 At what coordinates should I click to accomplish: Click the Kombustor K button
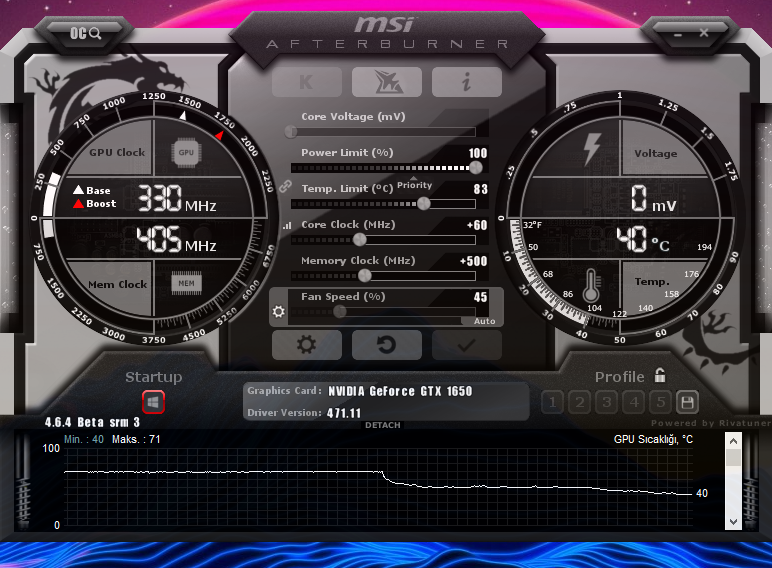[307, 82]
